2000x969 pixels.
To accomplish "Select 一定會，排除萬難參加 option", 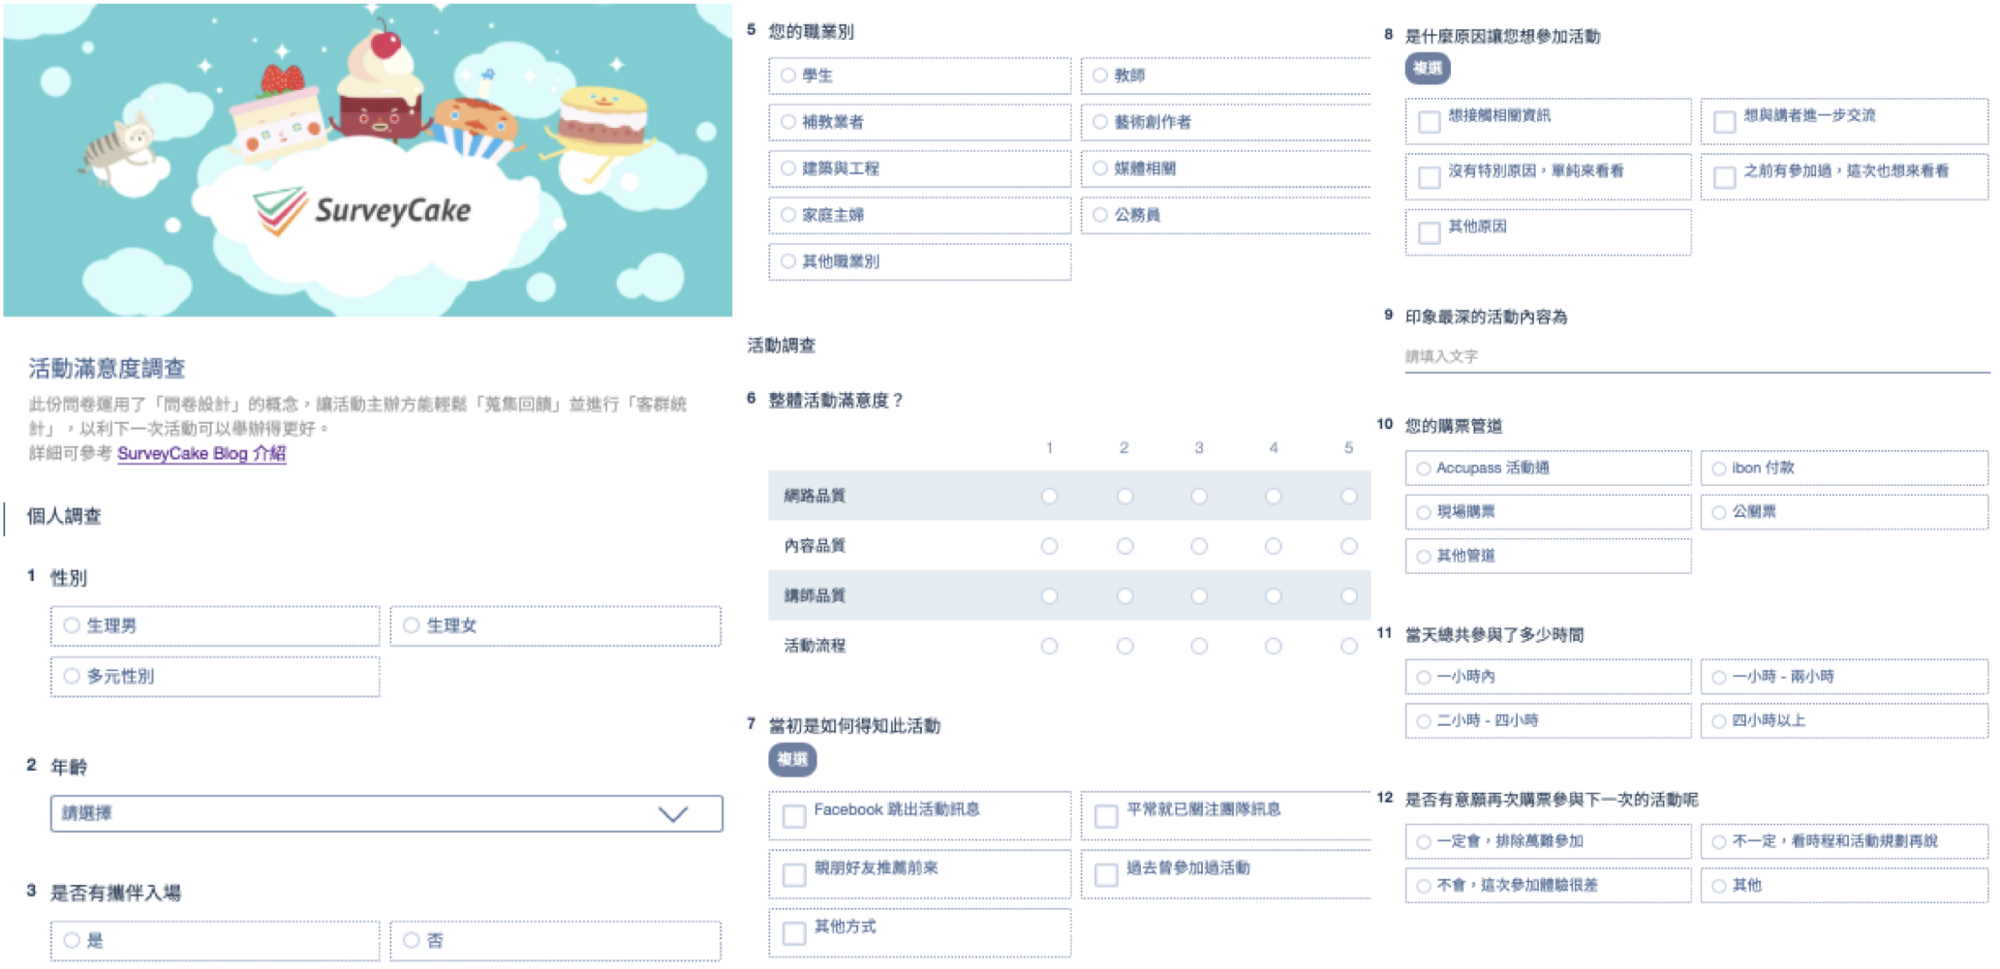I will pyautogui.click(x=1423, y=842).
